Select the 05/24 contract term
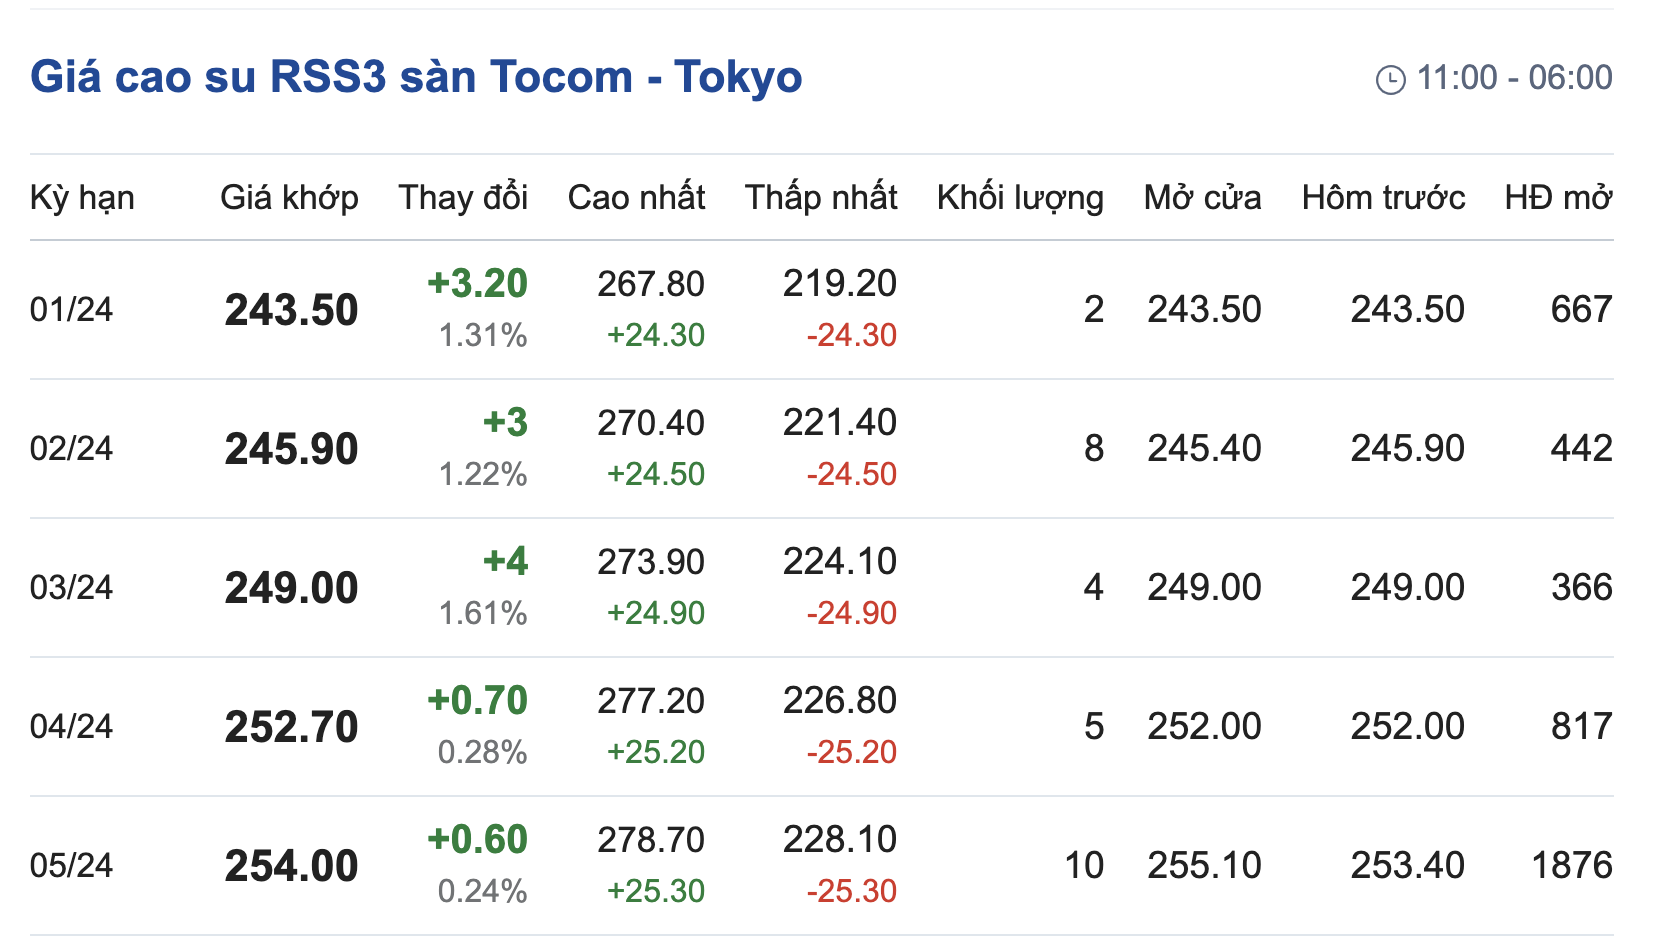The image size is (1660, 942). tap(71, 866)
